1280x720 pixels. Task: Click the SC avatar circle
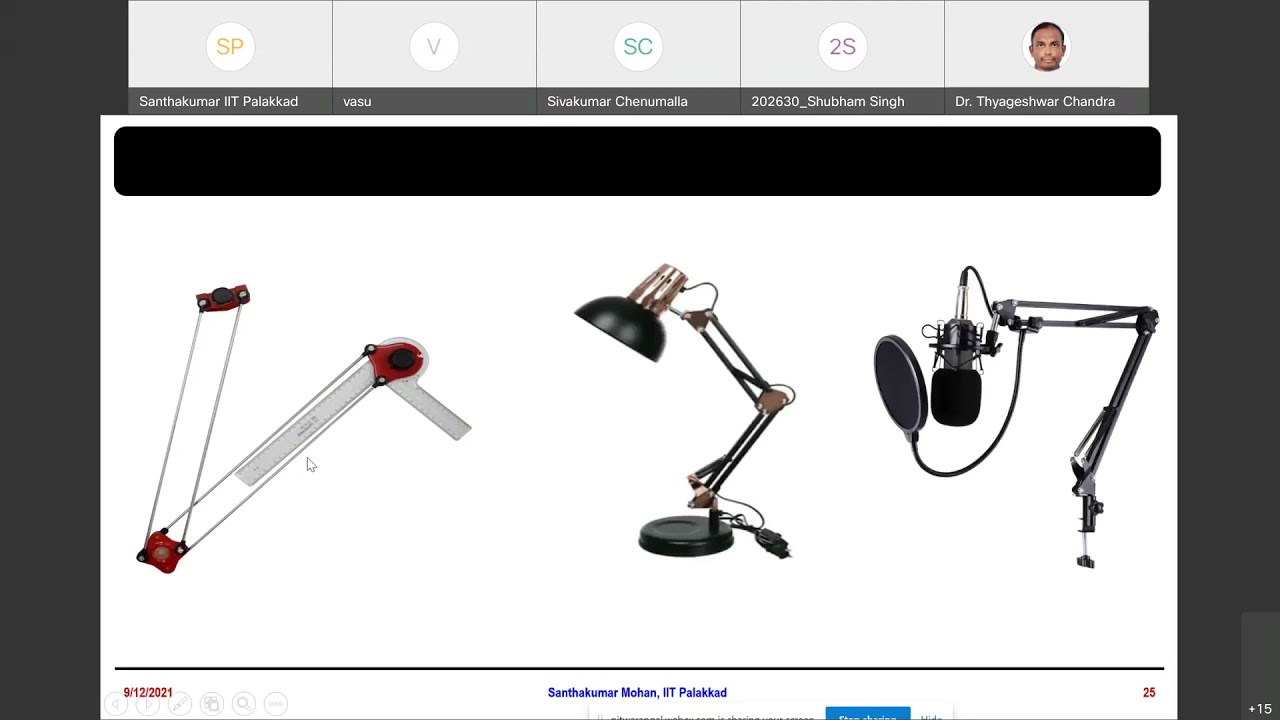click(x=638, y=47)
